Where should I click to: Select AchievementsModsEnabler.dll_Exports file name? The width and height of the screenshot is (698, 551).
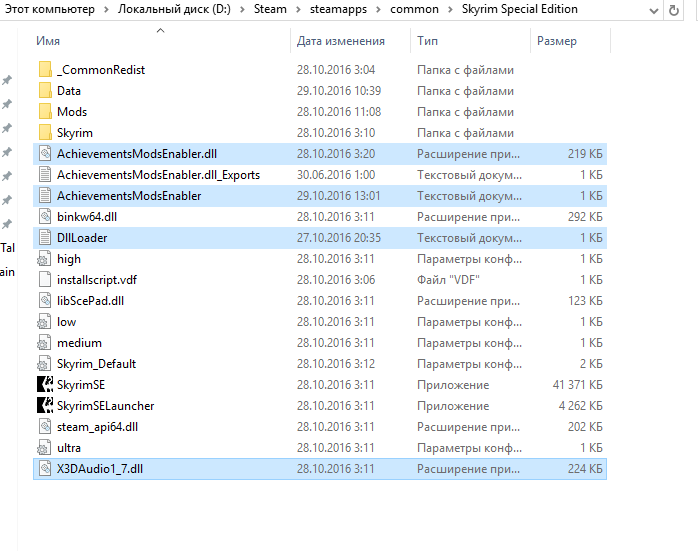[158, 175]
